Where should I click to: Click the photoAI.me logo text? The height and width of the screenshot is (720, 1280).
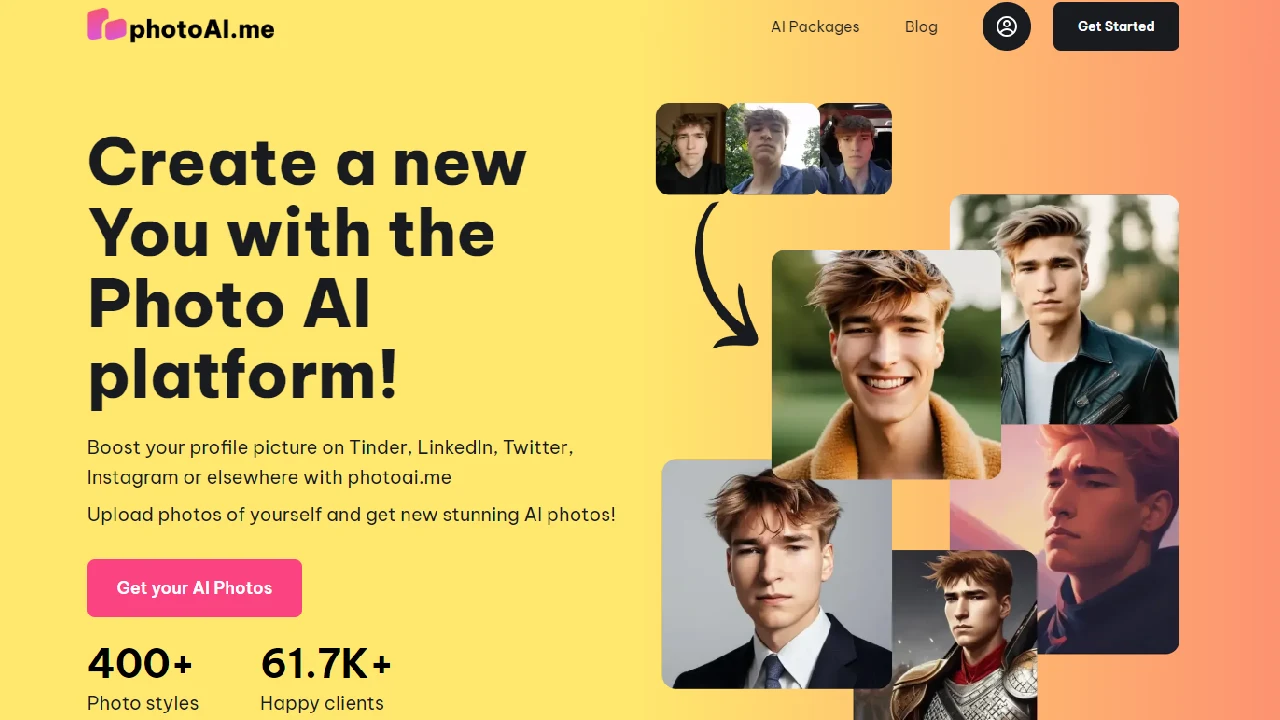(x=201, y=29)
